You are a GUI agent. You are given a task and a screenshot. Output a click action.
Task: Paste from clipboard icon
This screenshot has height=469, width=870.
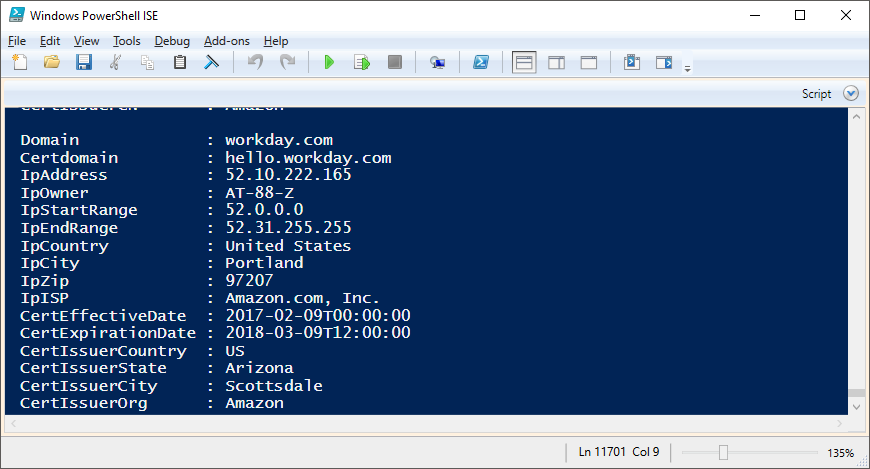coord(180,62)
